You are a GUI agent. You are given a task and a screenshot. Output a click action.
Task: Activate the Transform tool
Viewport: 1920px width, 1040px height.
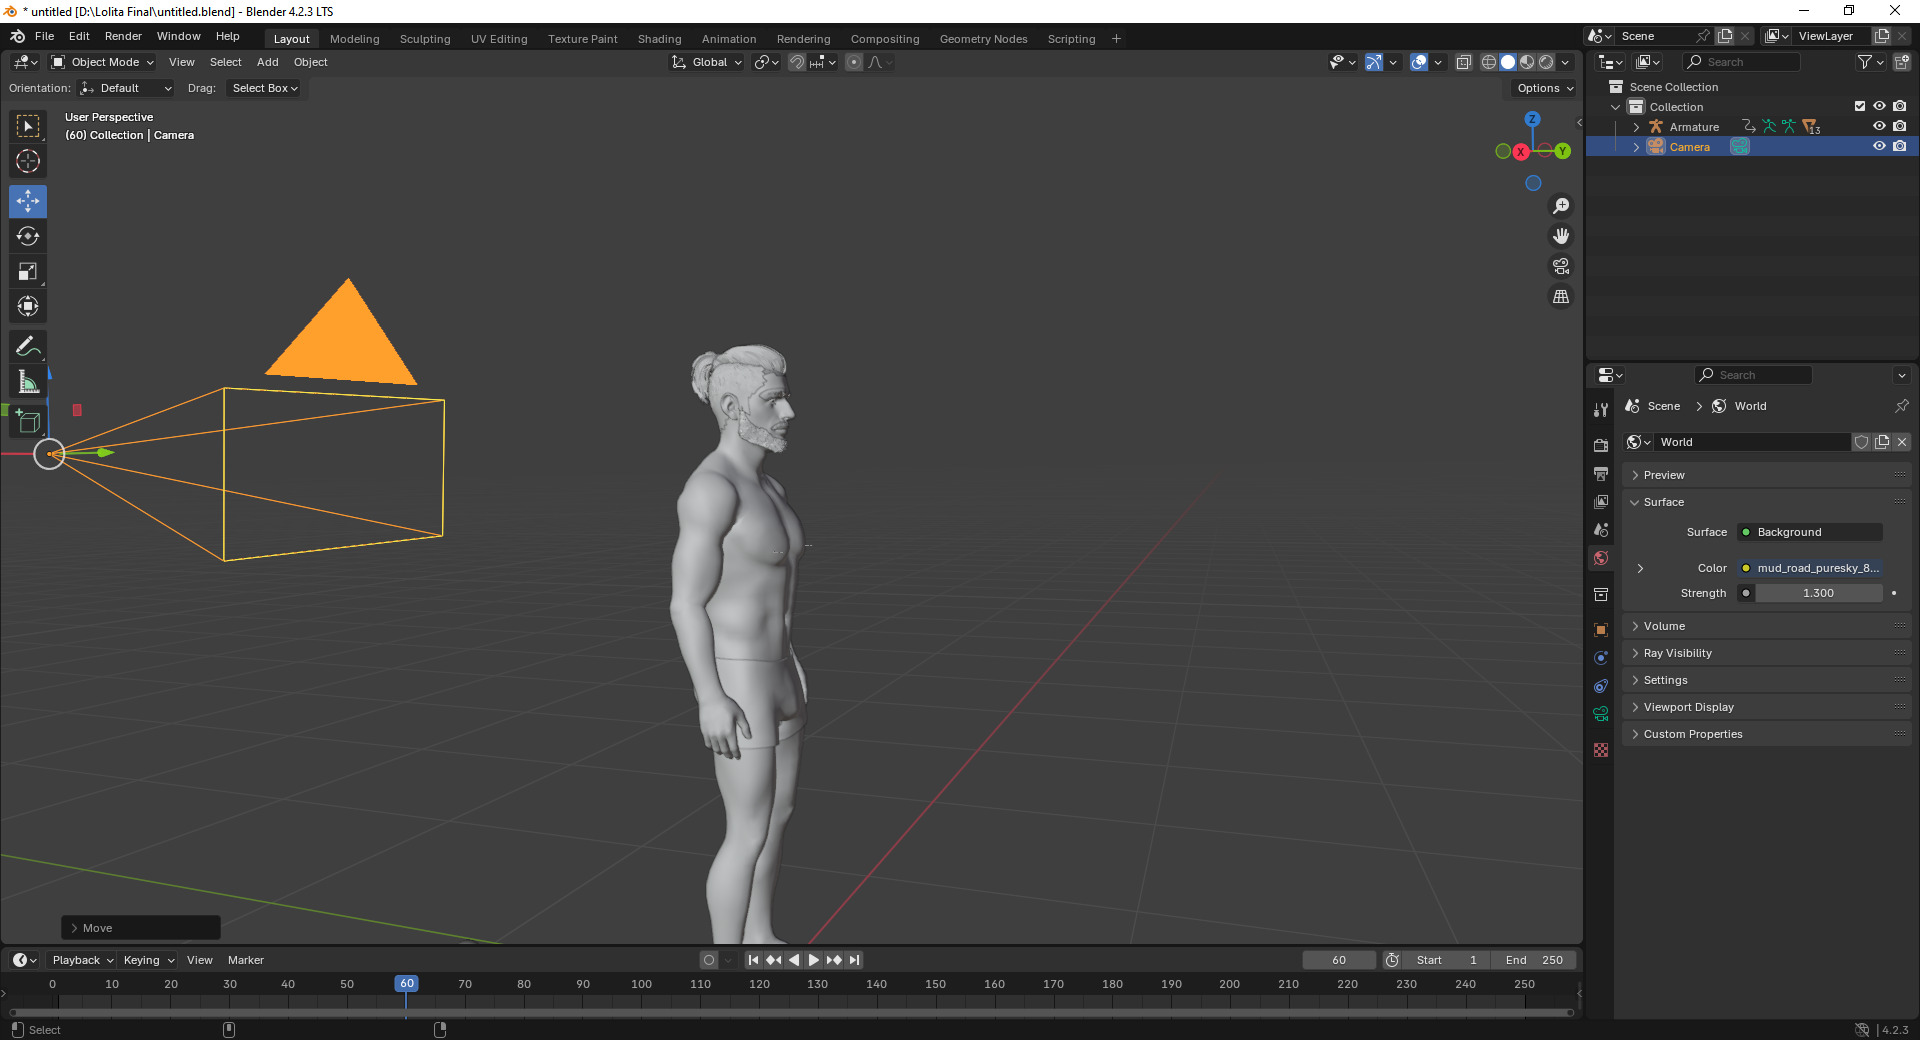coord(28,306)
